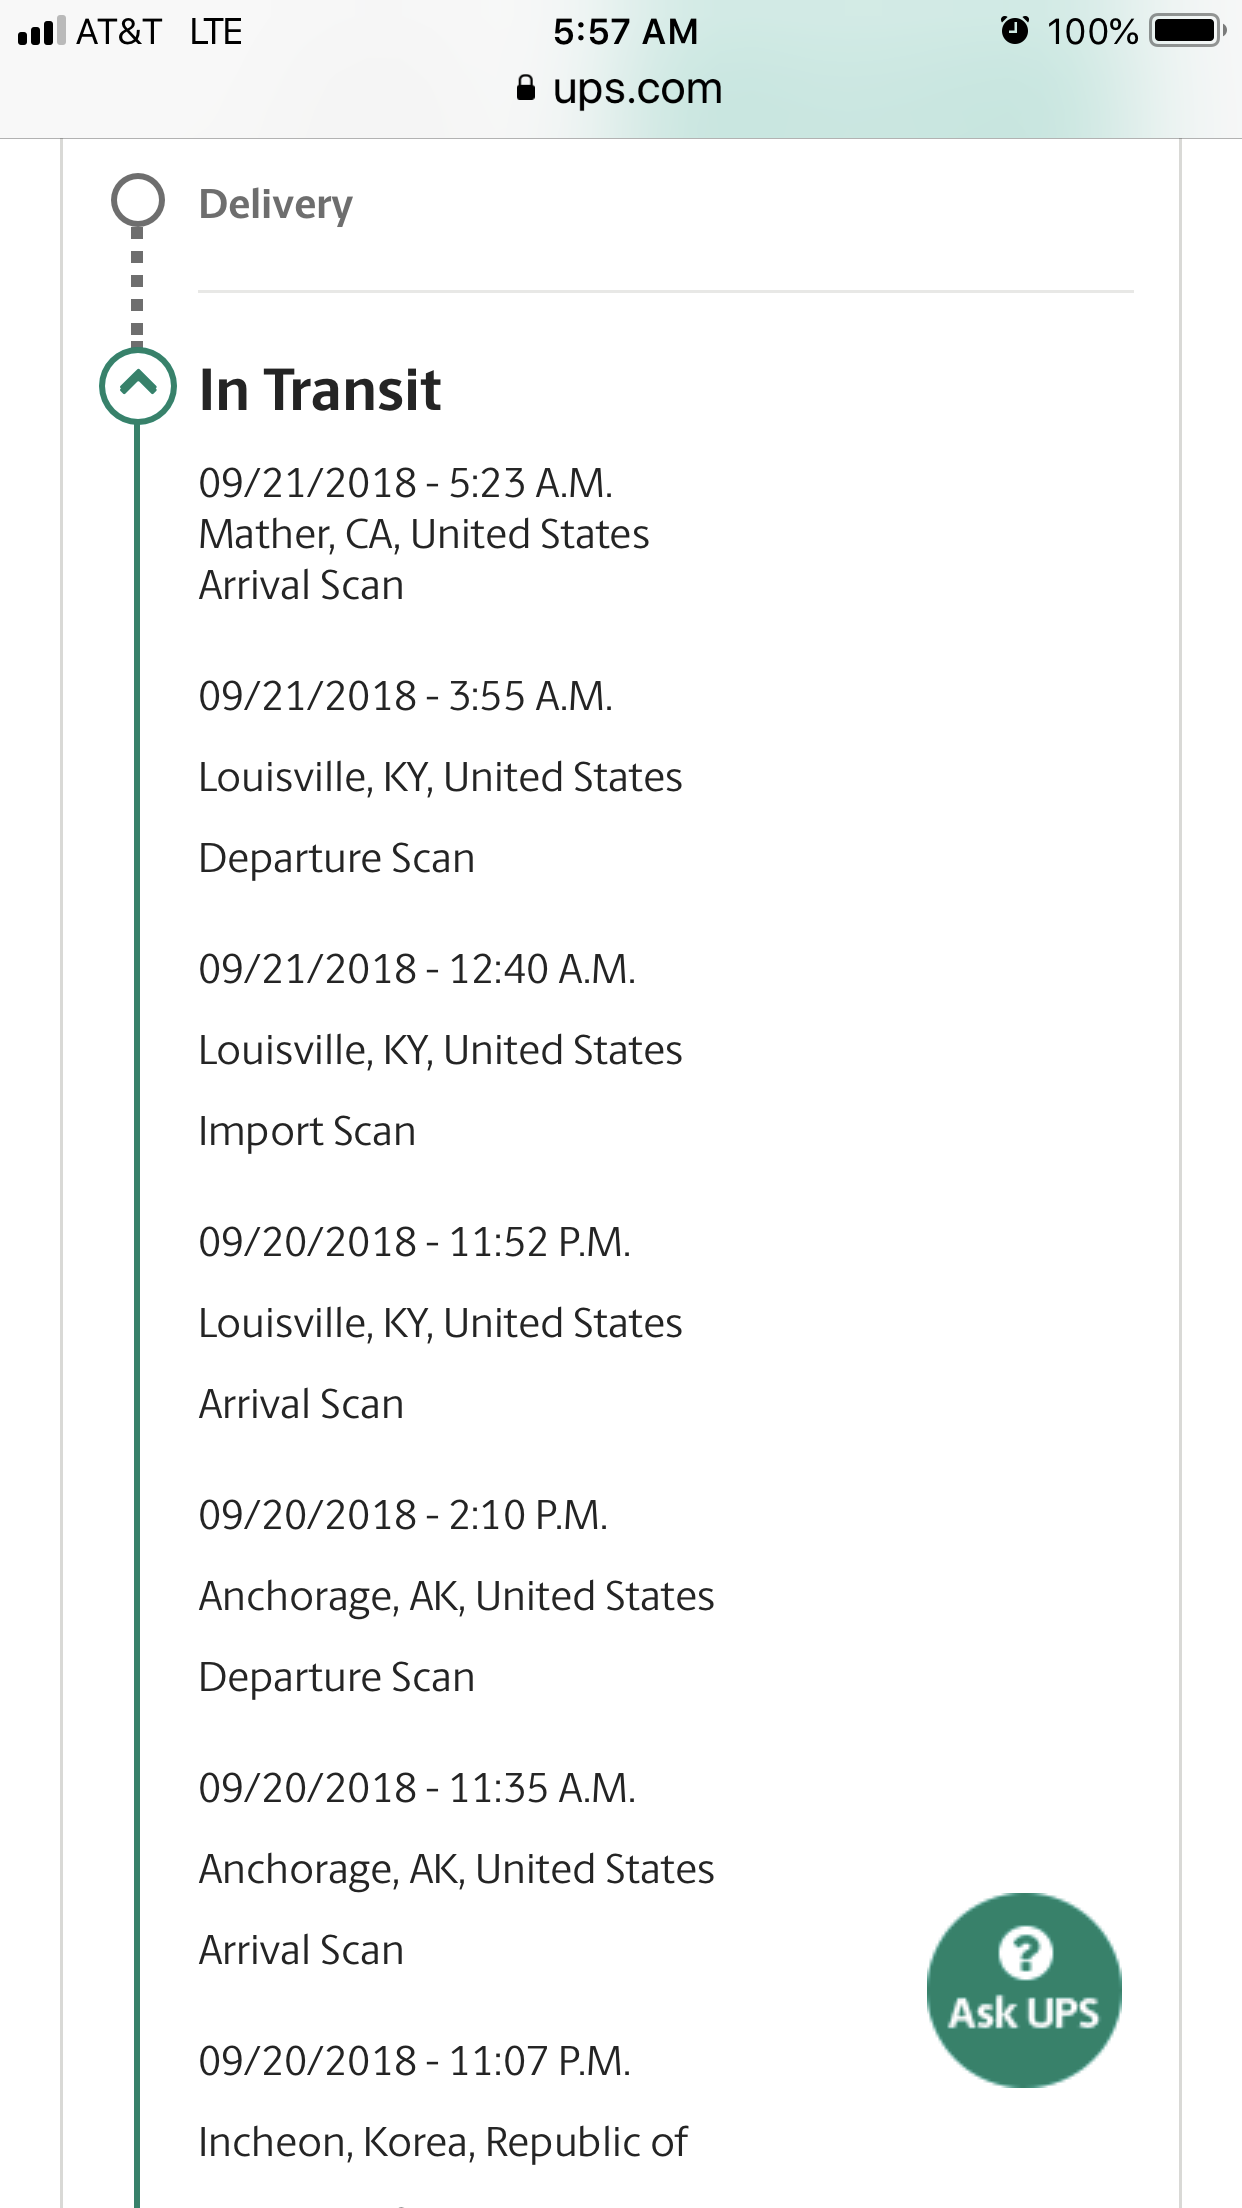The width and height of the screenshot is (1242, 2208).
Task: Tap the Delivery step label
Action: [276, 204]
